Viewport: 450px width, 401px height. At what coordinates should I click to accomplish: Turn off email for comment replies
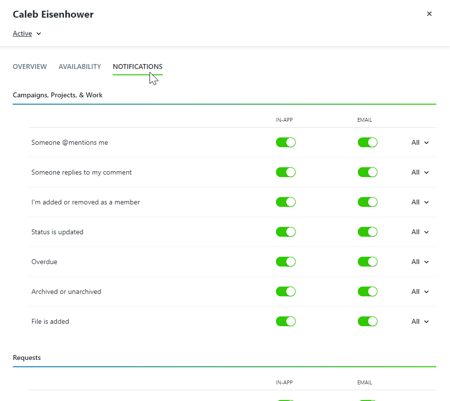click(367, 172)
